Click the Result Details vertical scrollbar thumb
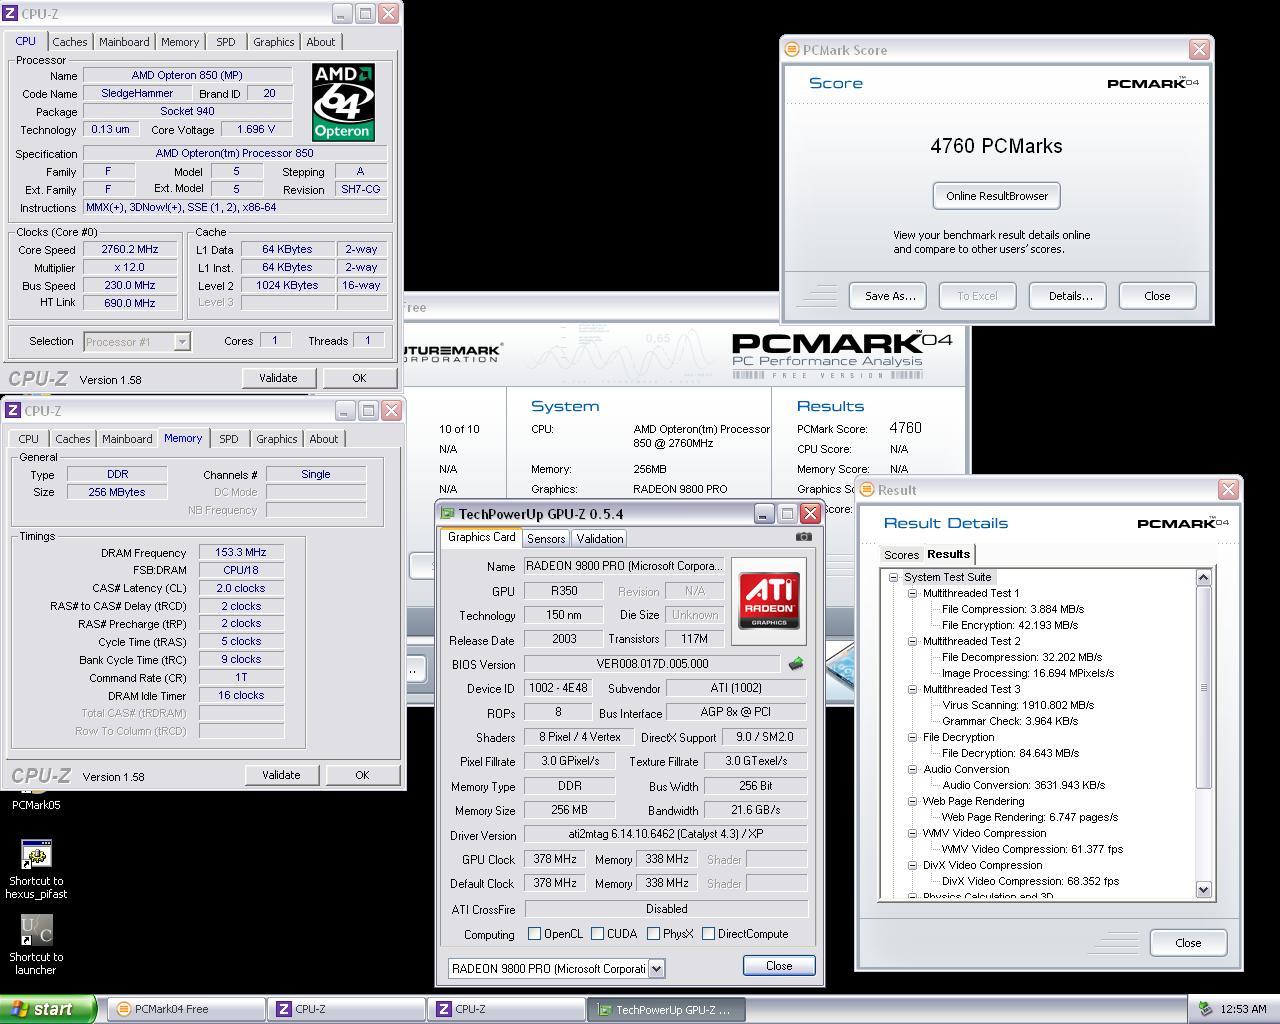The width and height of the screenshot is (1280, 1024). point(1203,687)
